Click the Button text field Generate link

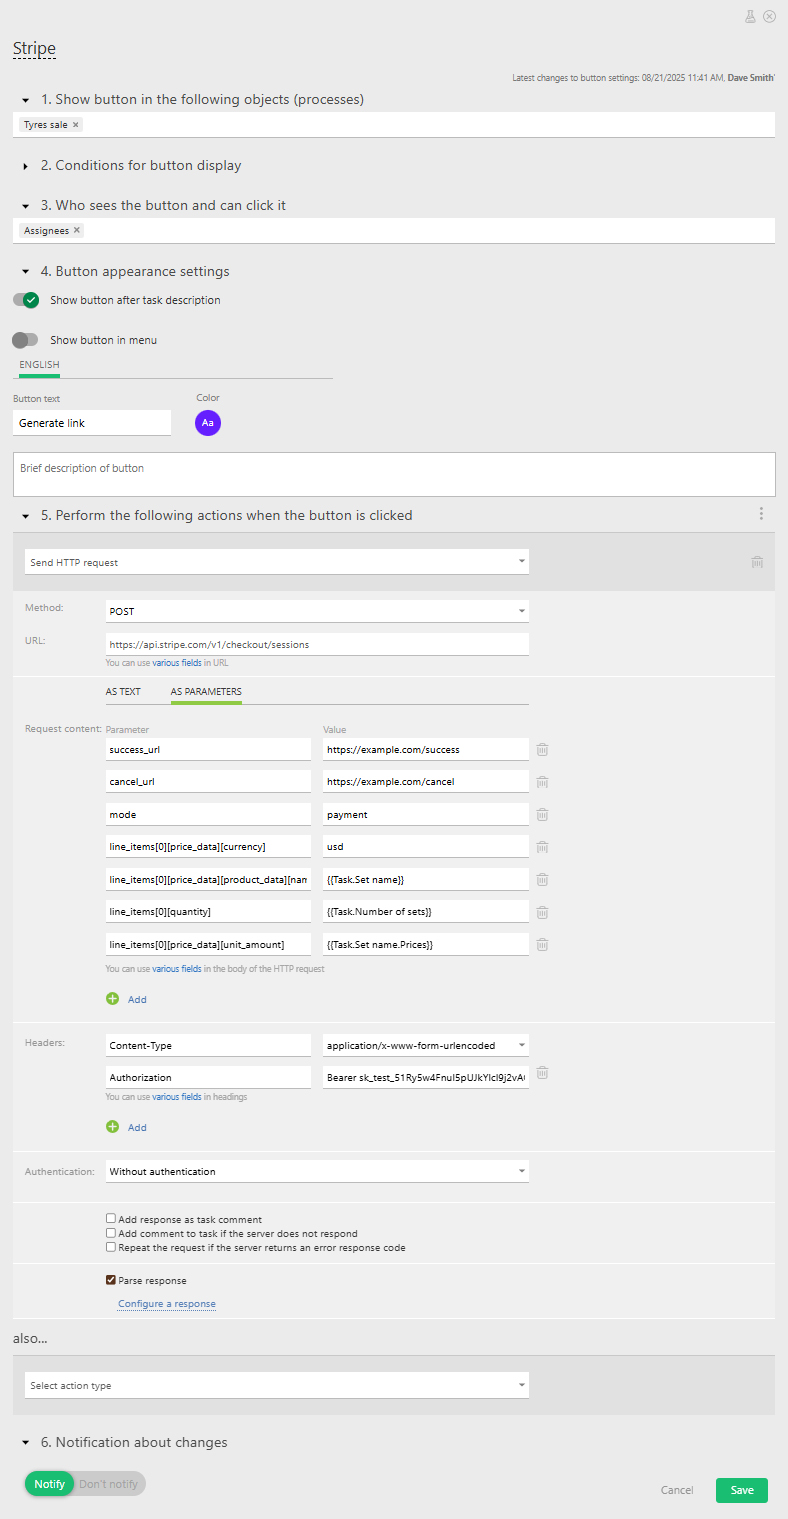(92, 423)
